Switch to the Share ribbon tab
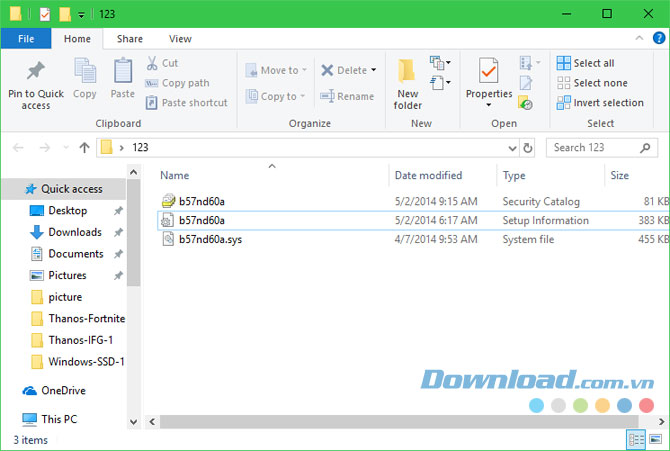 pyautogui.click(x=130, y=38)
